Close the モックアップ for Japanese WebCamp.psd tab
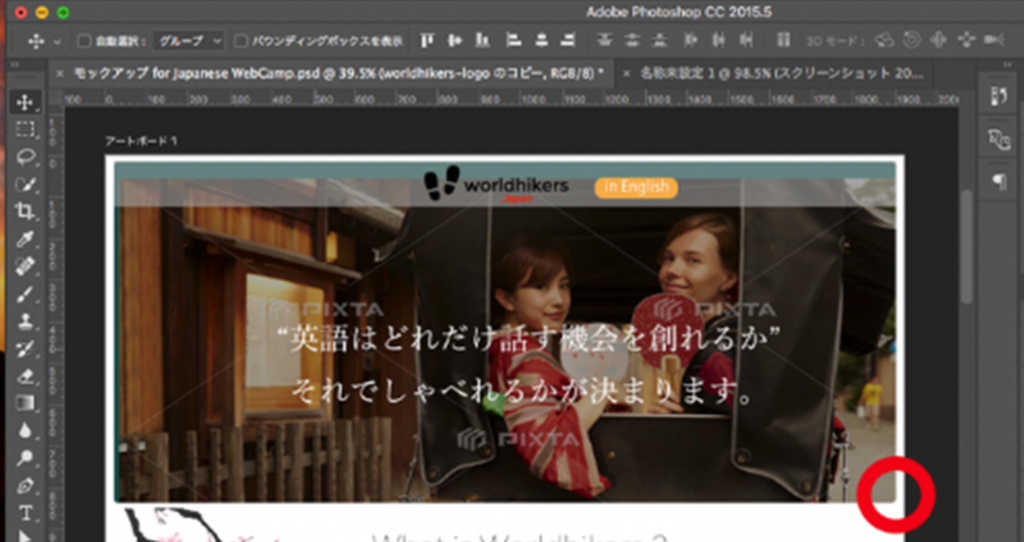1024x542 pixels. [x=59, y=74]
